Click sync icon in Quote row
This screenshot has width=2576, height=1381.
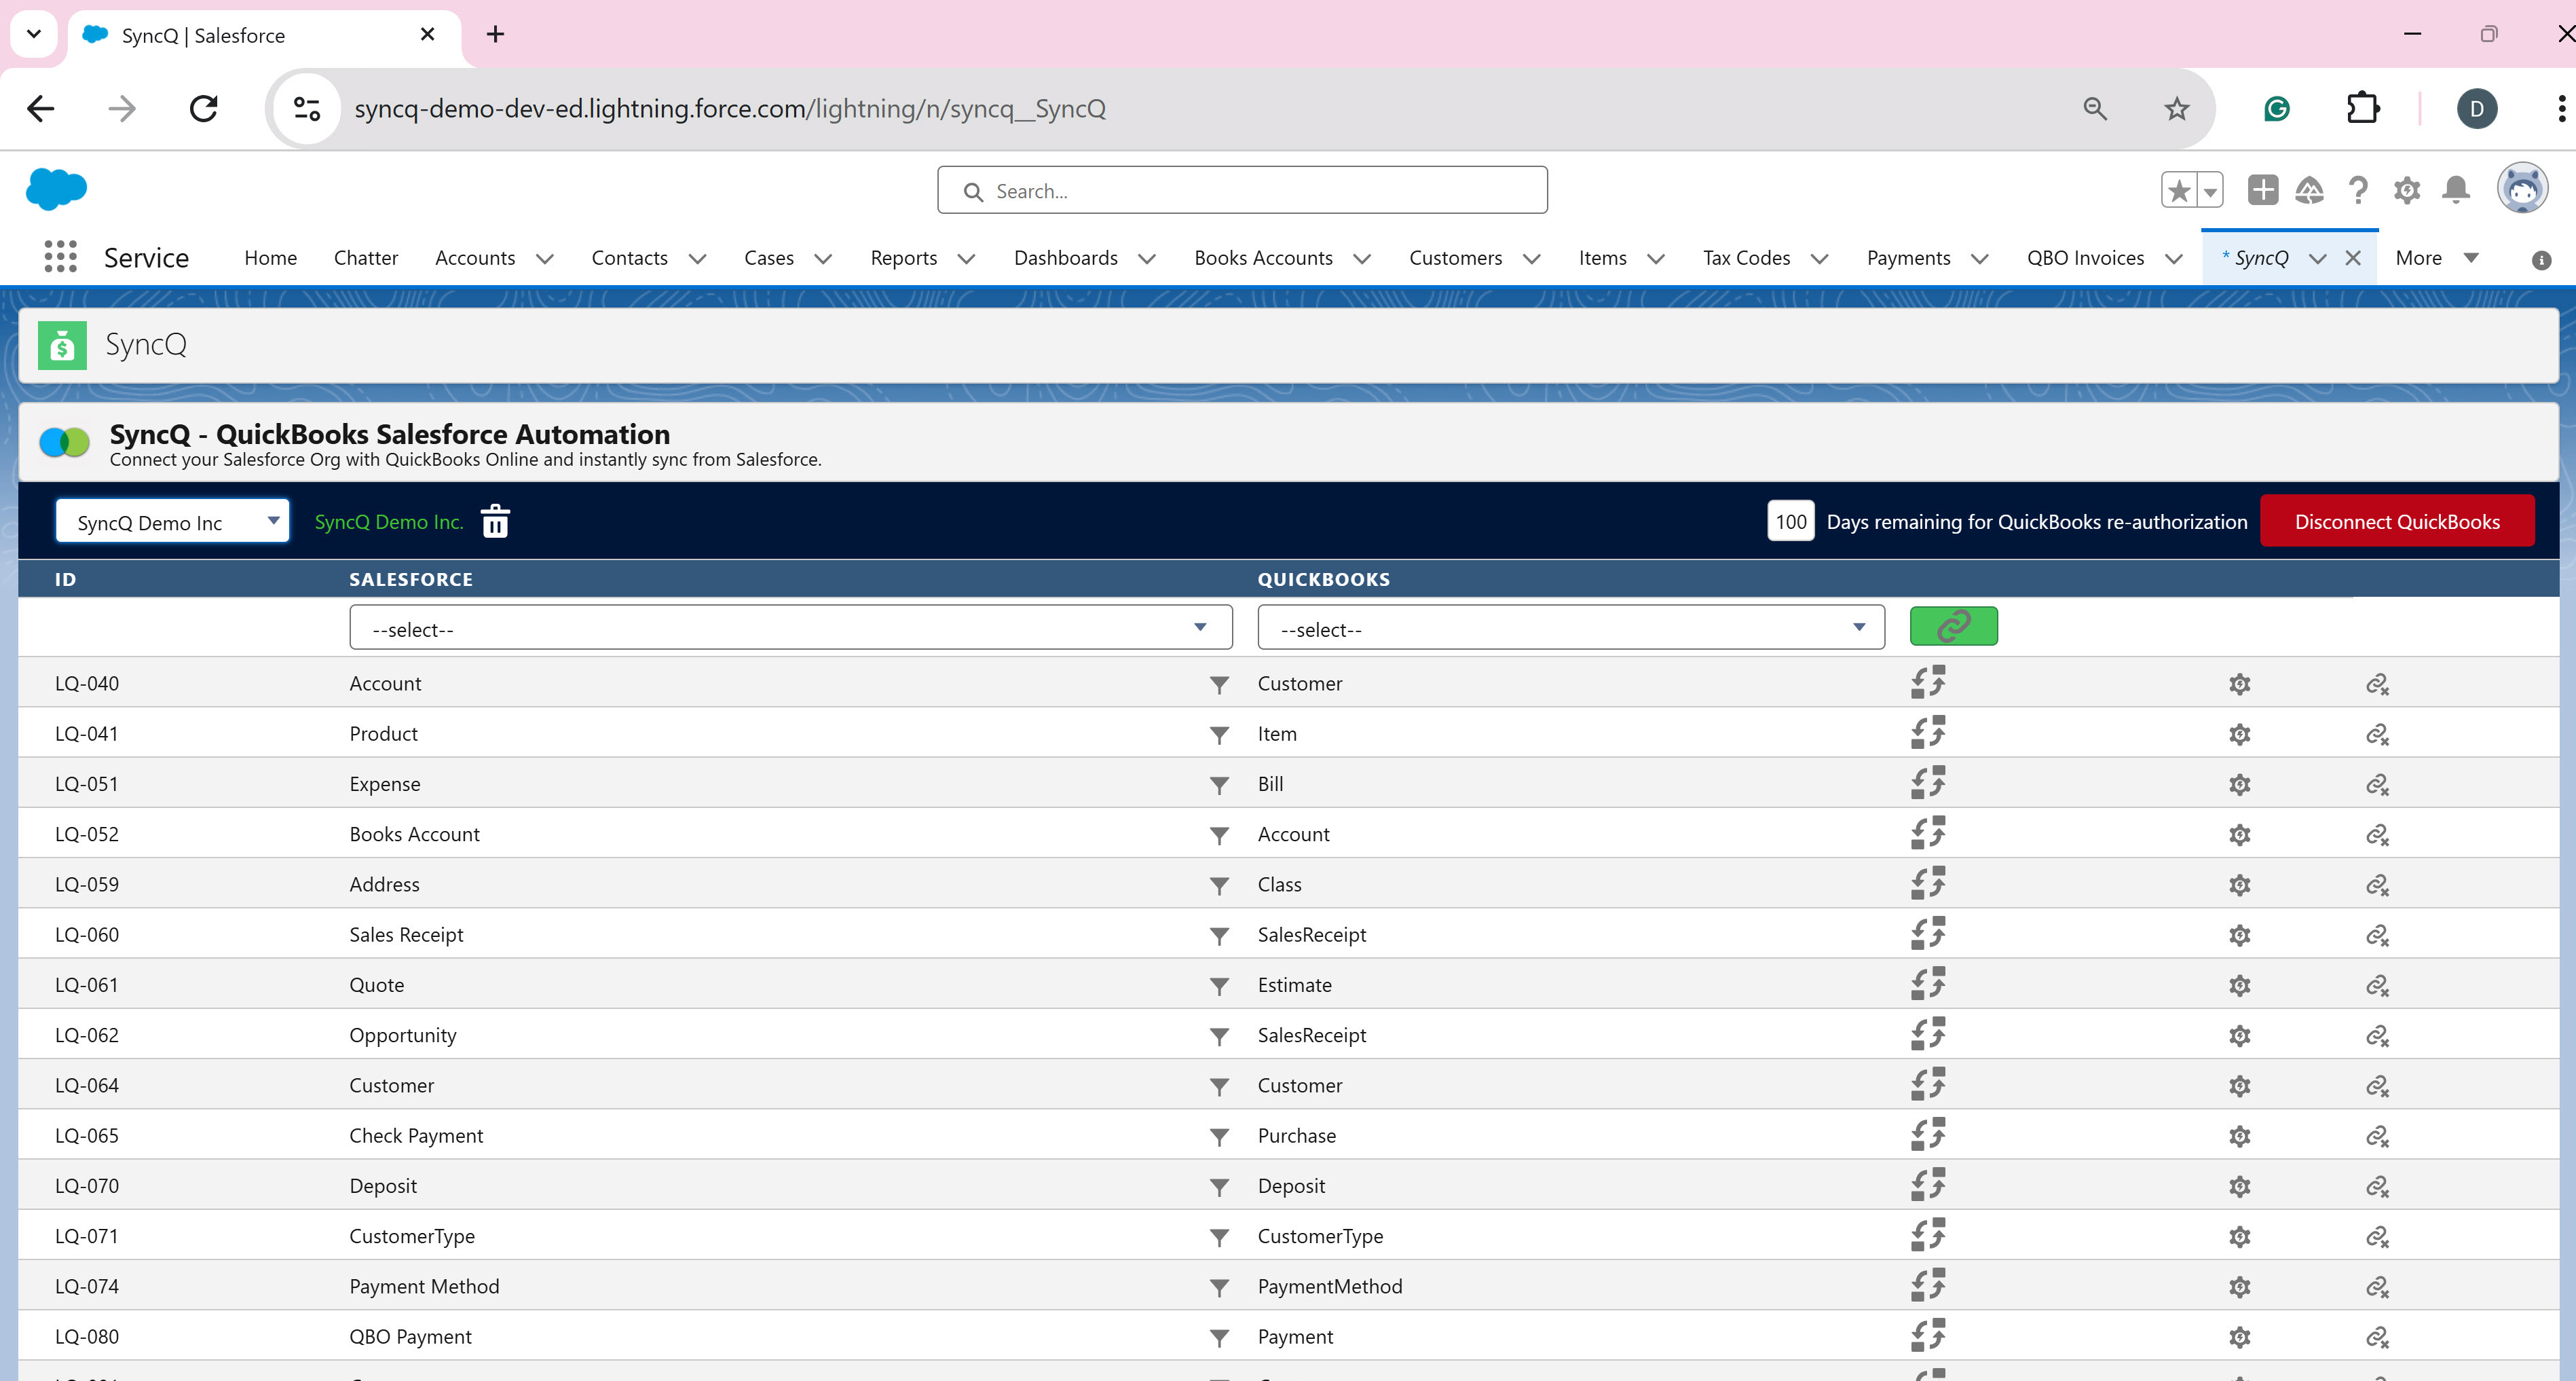(x=1928, y=983)
